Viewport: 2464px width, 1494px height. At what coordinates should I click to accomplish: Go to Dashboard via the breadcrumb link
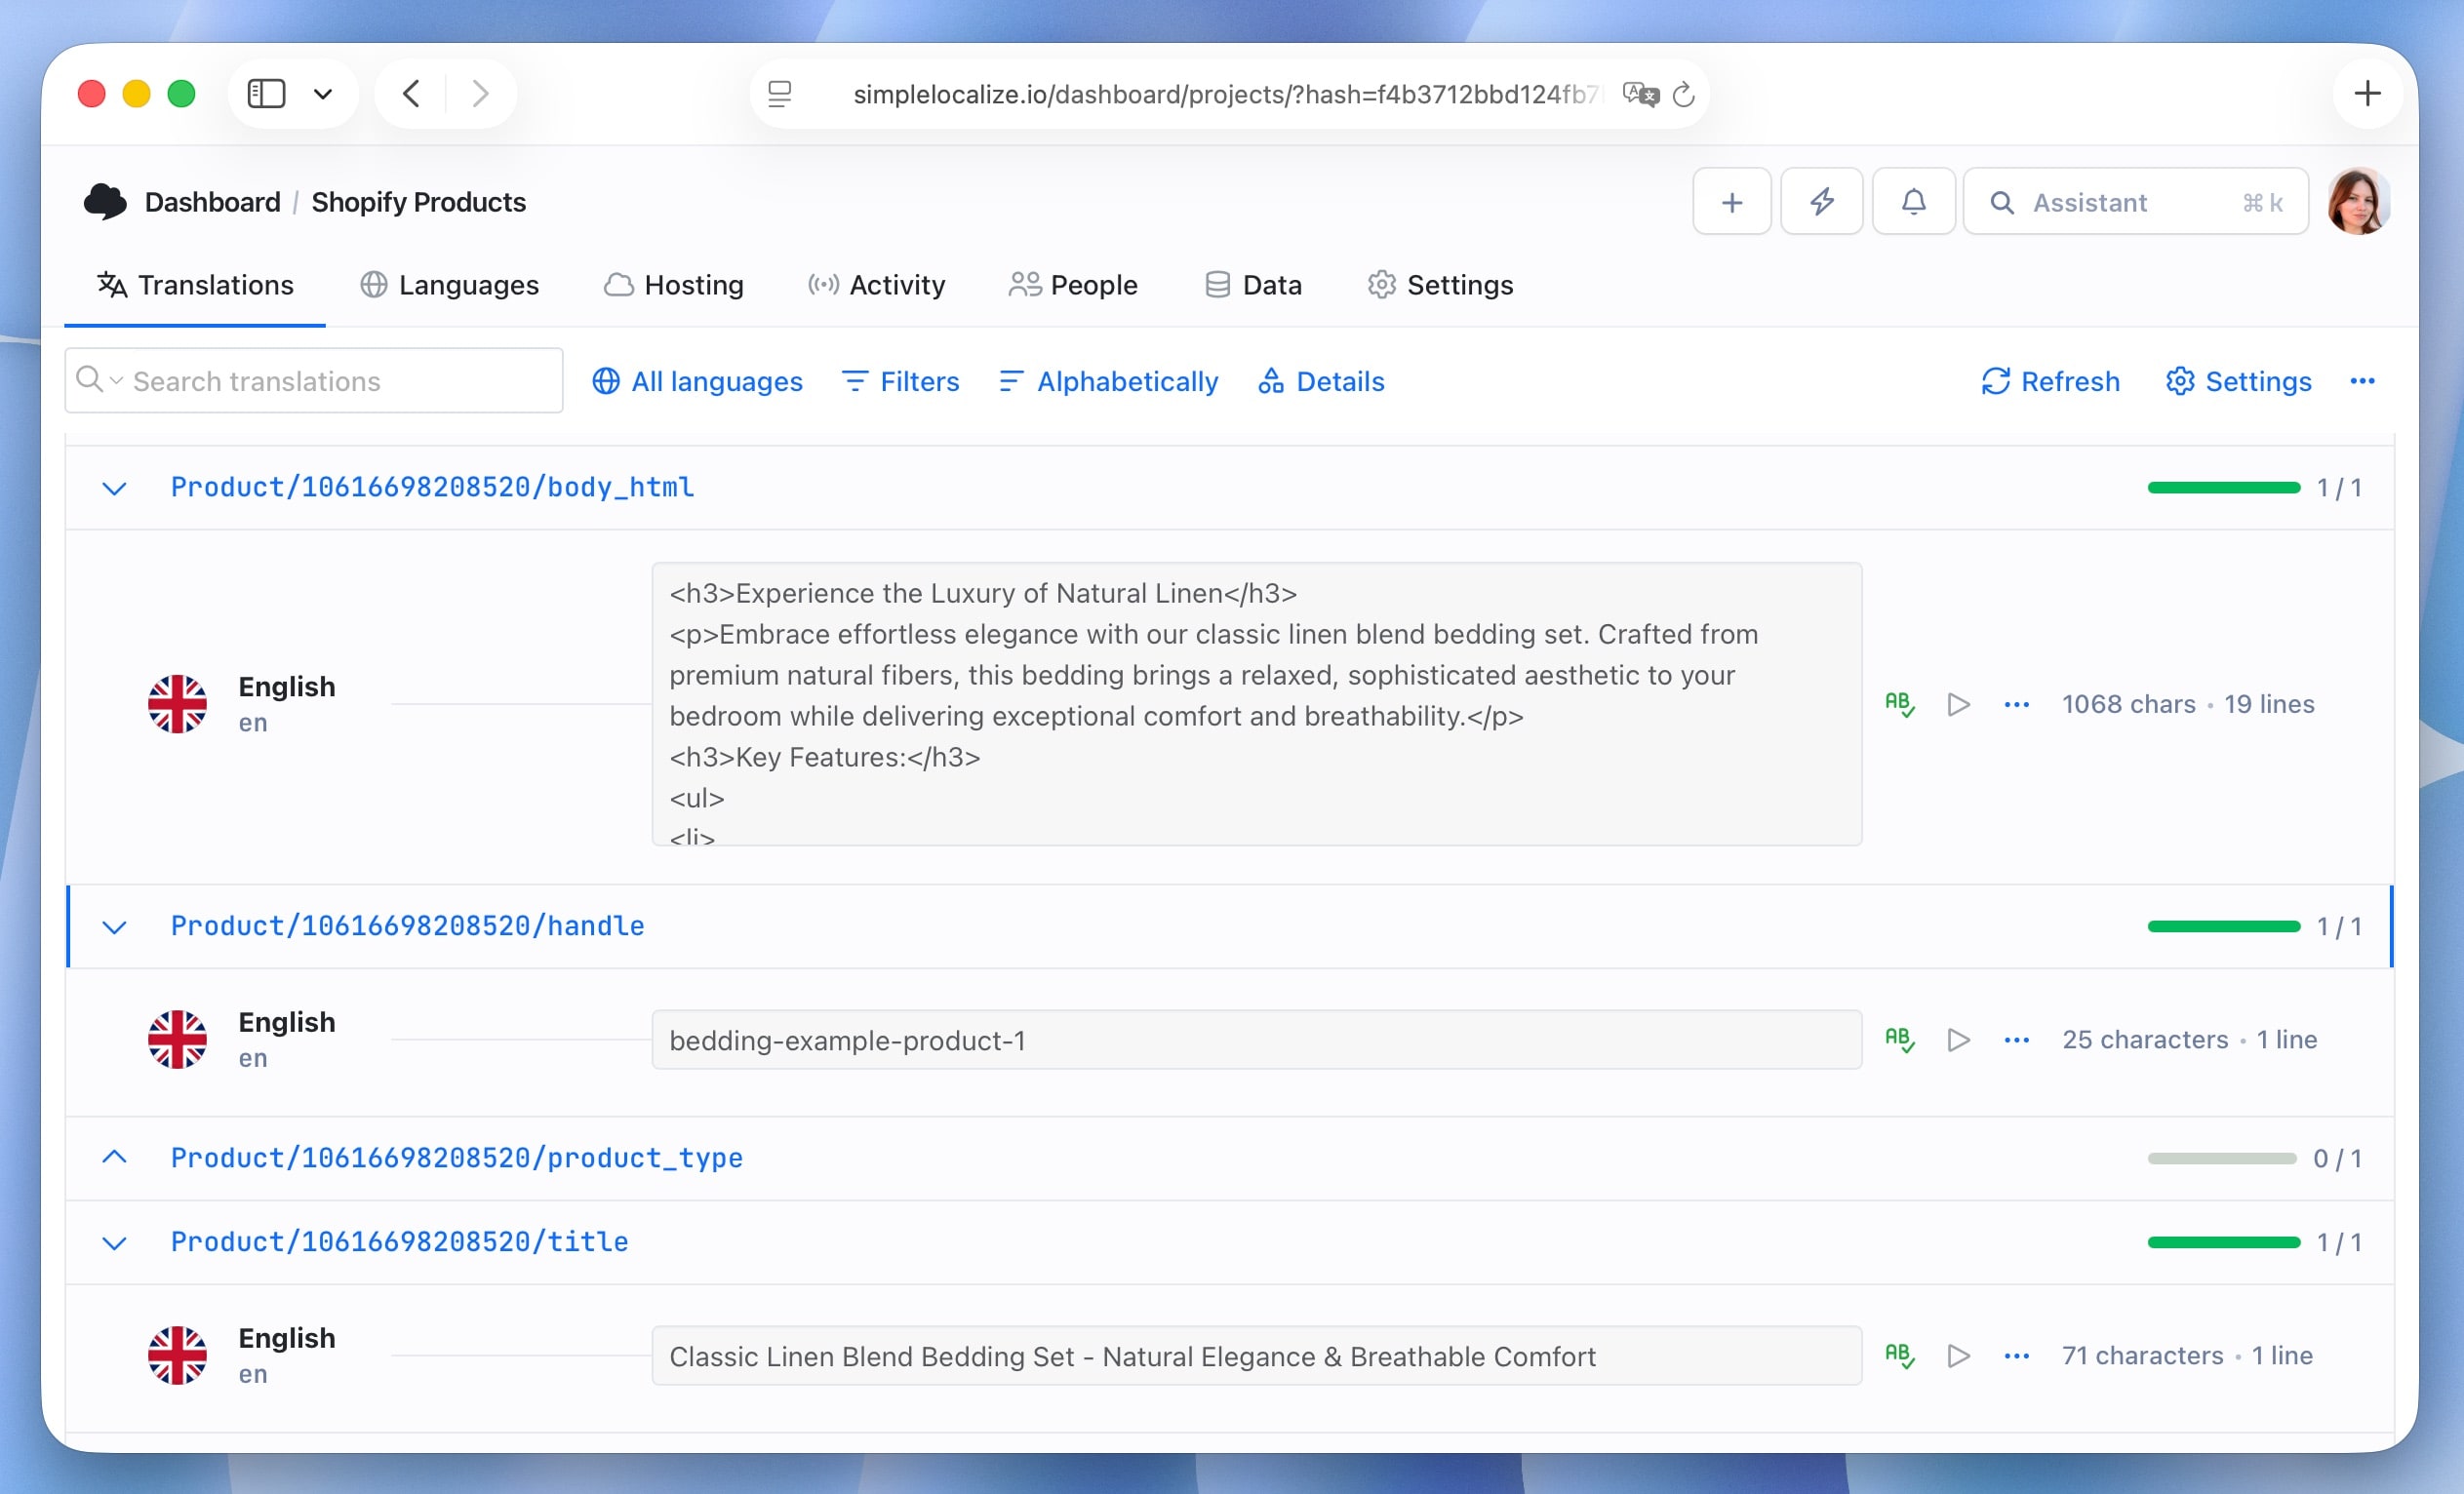[212, 201]
